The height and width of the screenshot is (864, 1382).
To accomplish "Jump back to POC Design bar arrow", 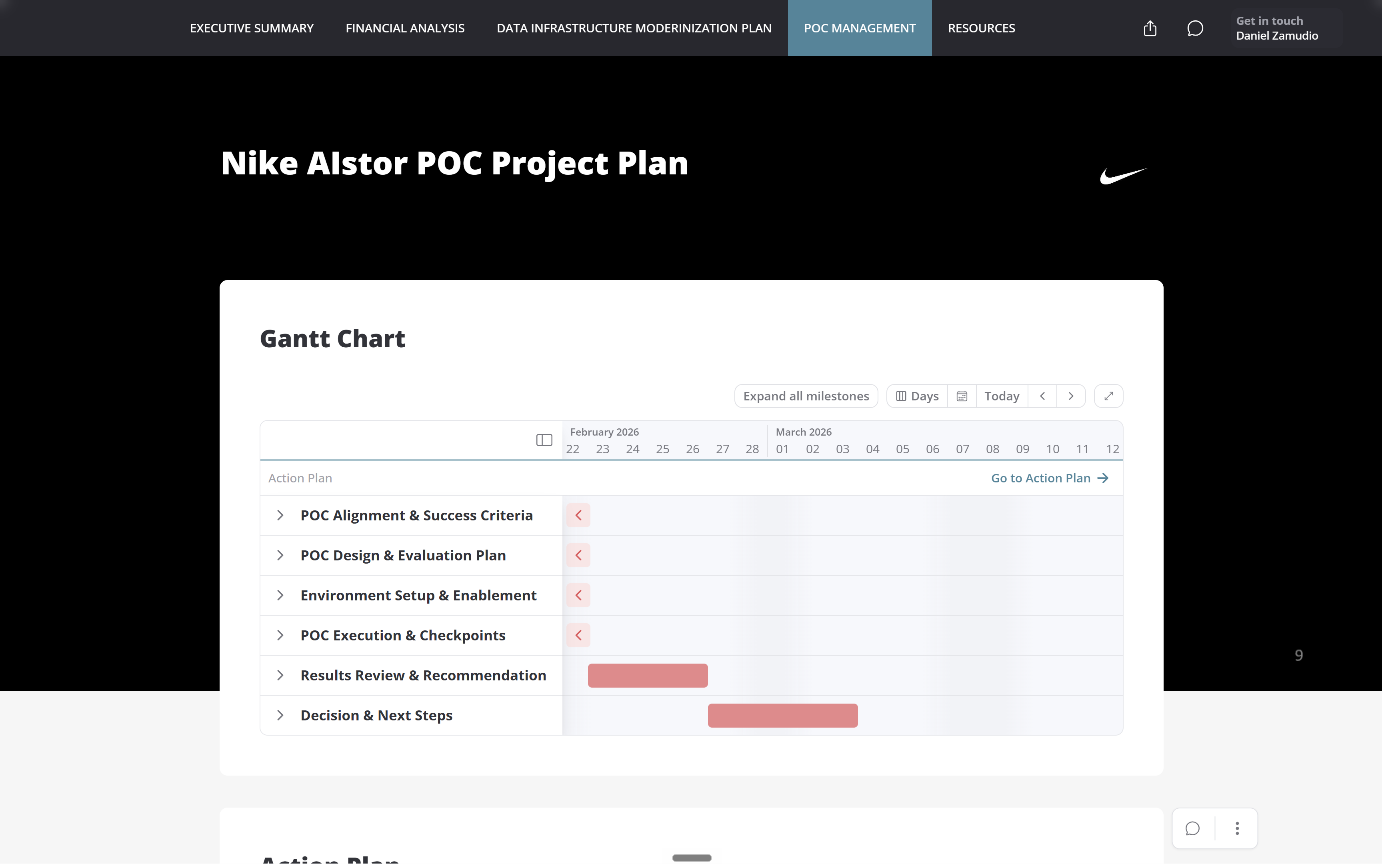I will pos(578,555).
